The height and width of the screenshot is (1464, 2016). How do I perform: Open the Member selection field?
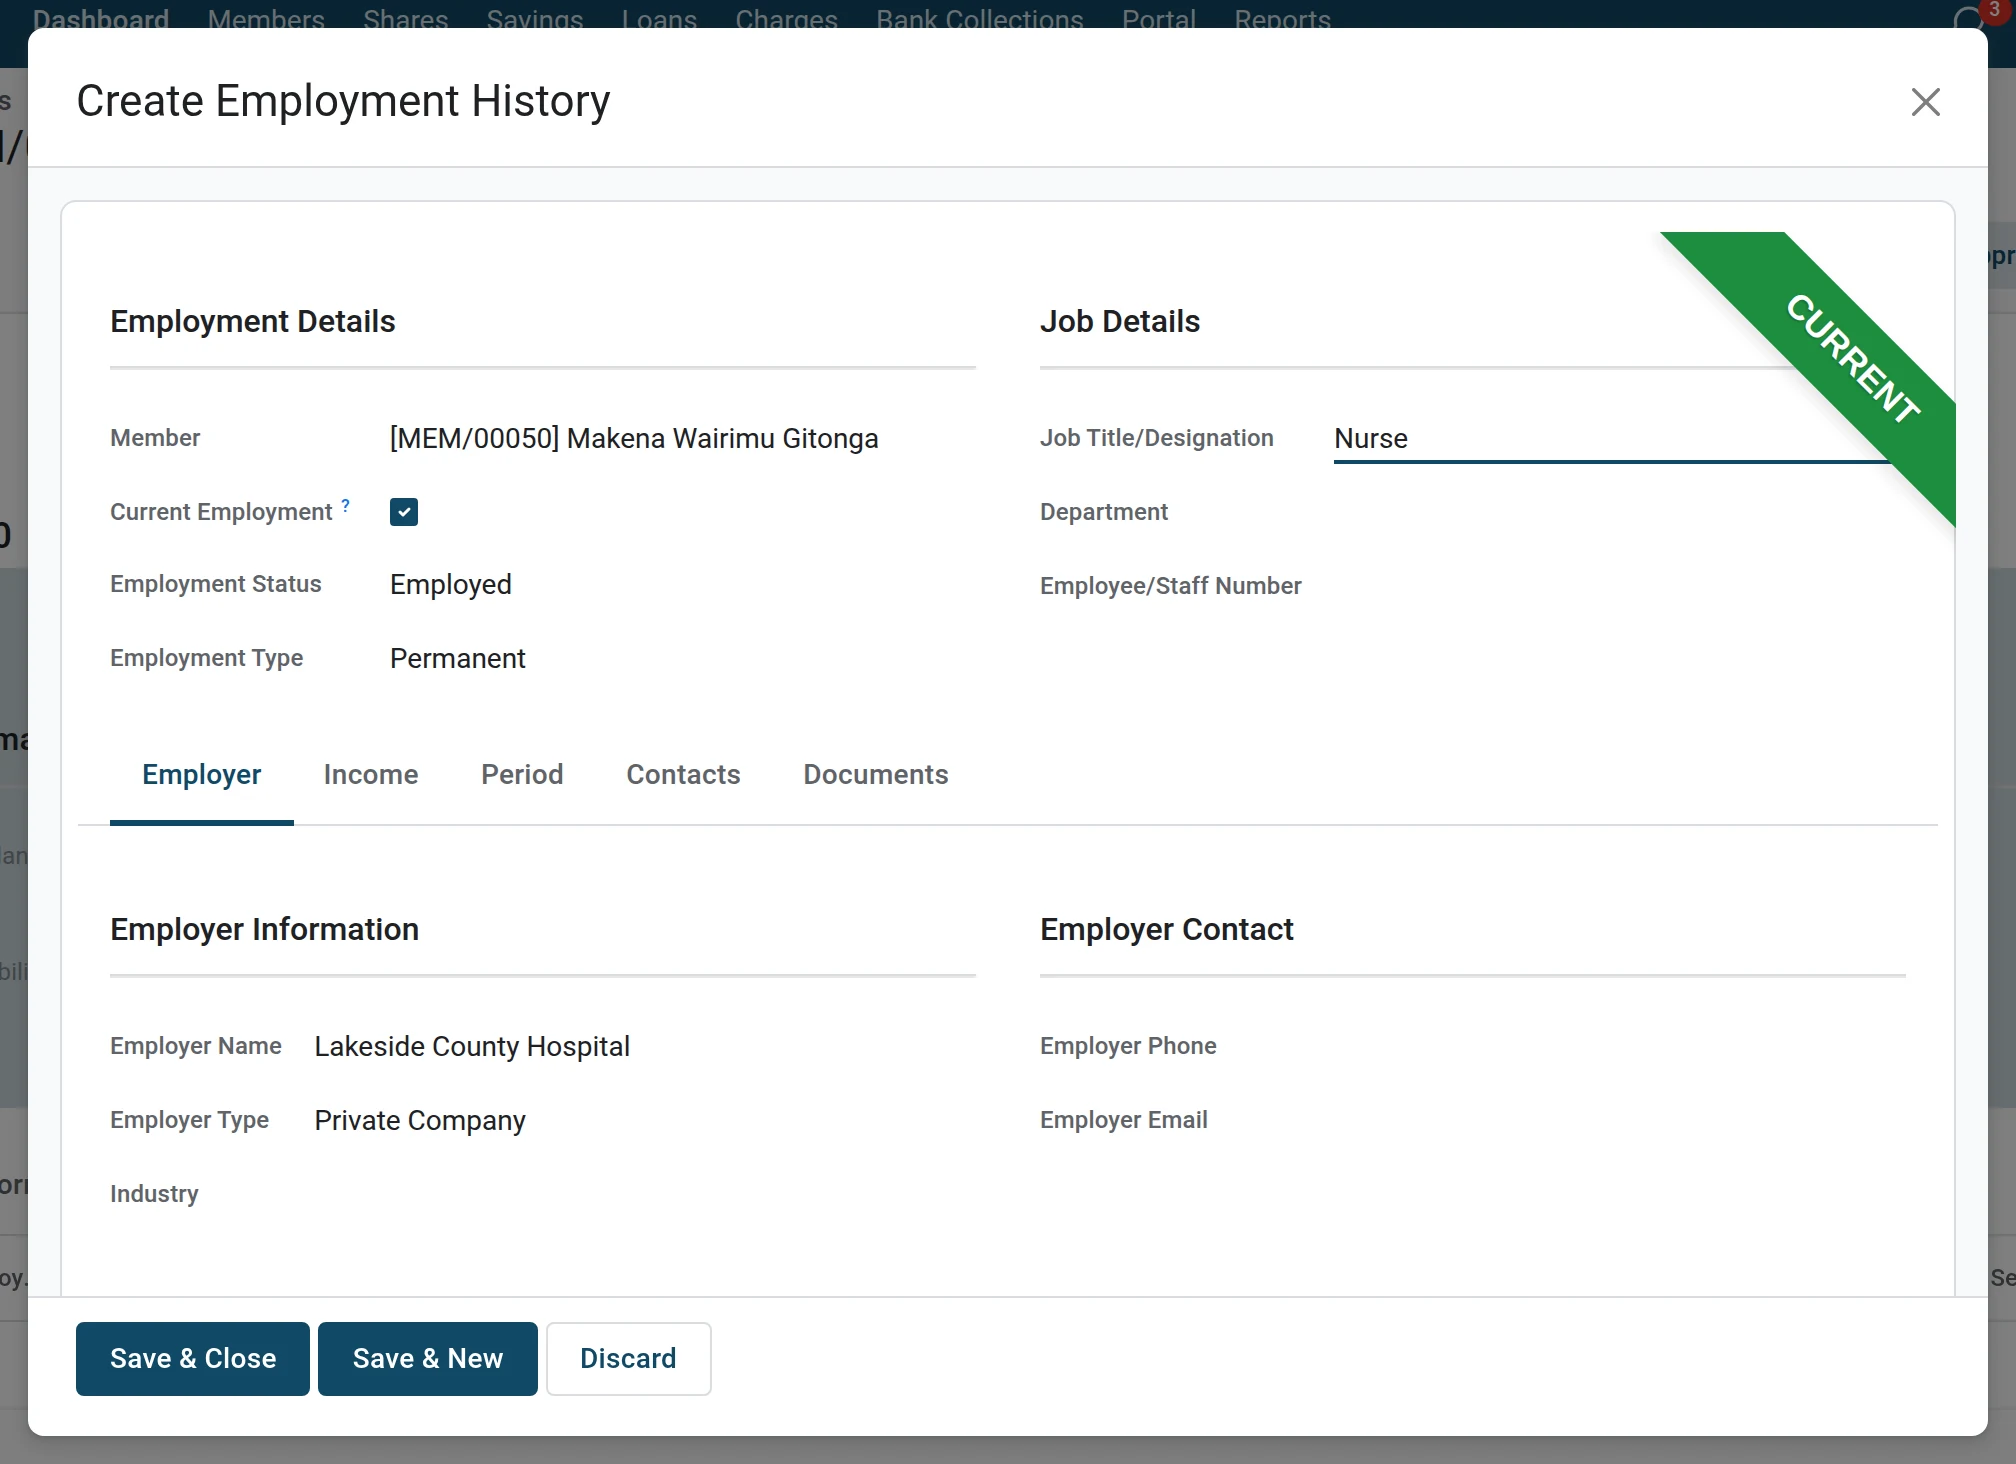pos(682,438)
